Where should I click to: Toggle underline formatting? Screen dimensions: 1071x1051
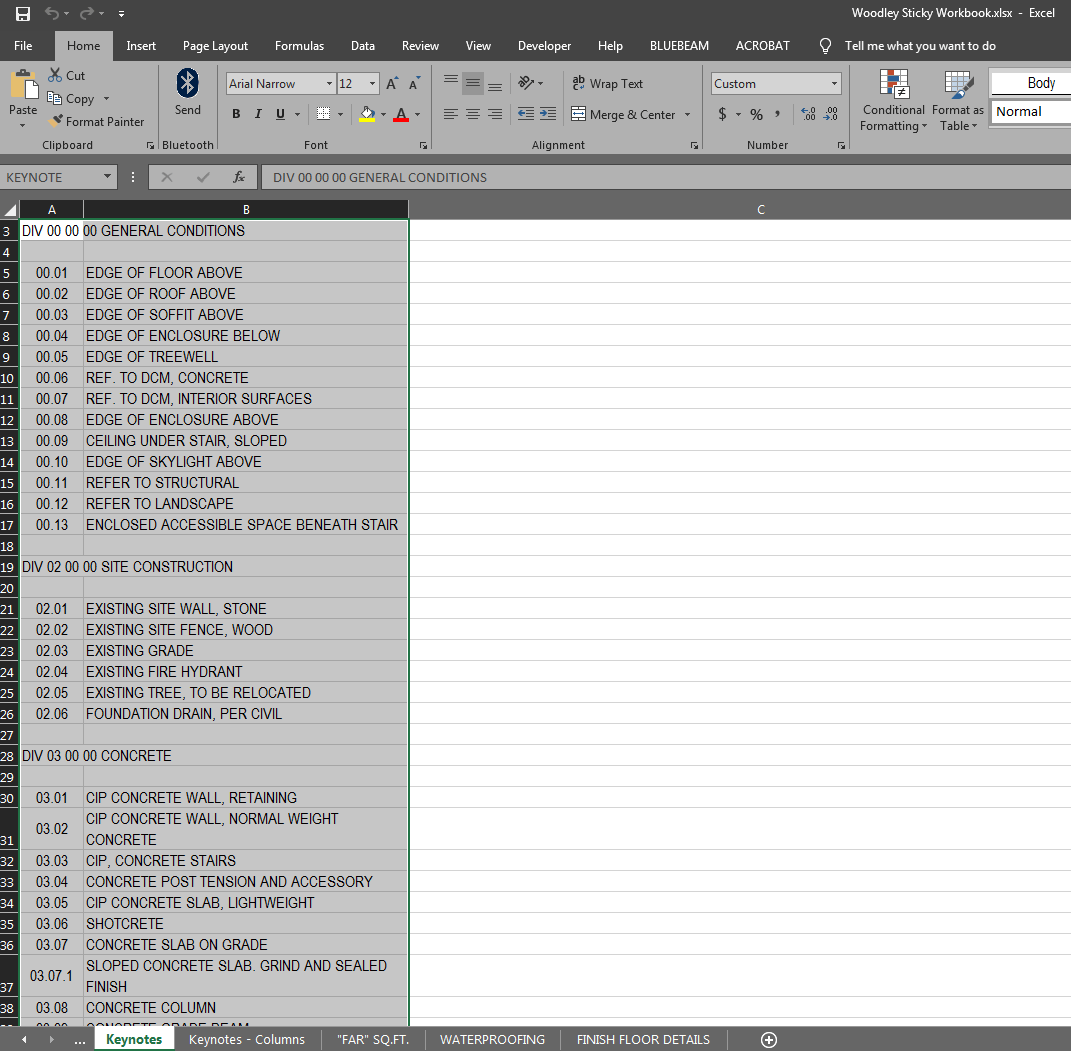[x=280, y=114]
